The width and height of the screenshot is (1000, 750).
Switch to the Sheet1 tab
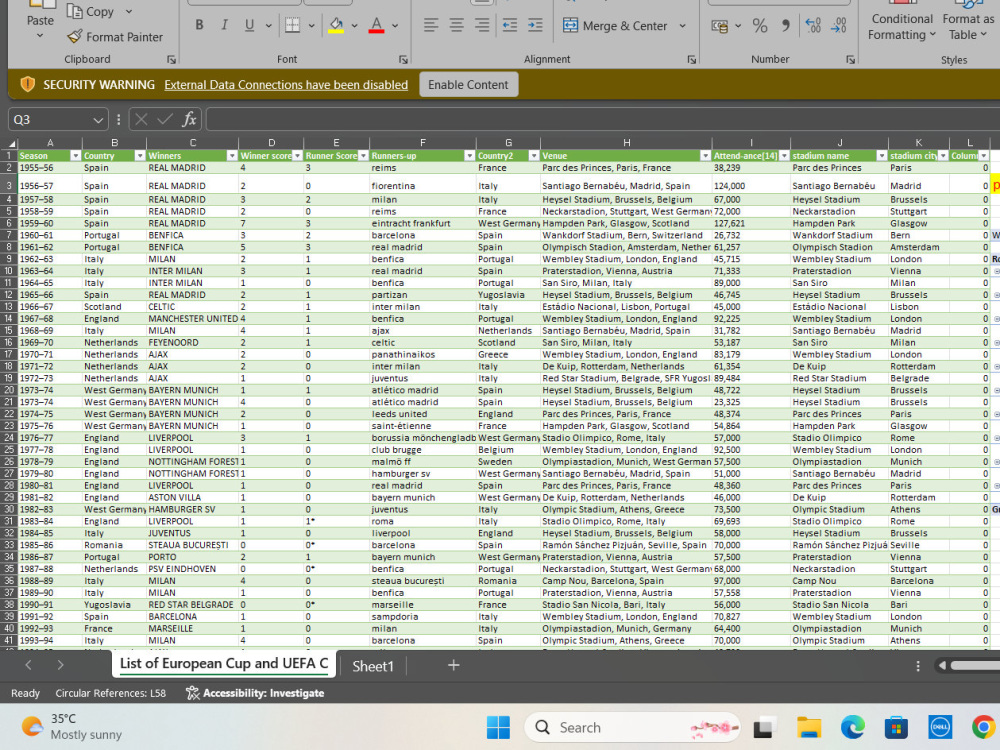point(373,664)
